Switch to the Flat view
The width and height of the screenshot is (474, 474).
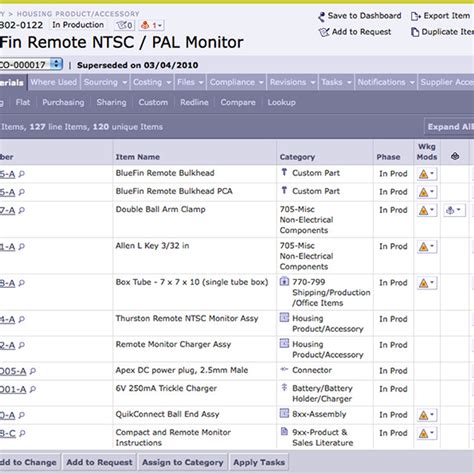(23, 102)
